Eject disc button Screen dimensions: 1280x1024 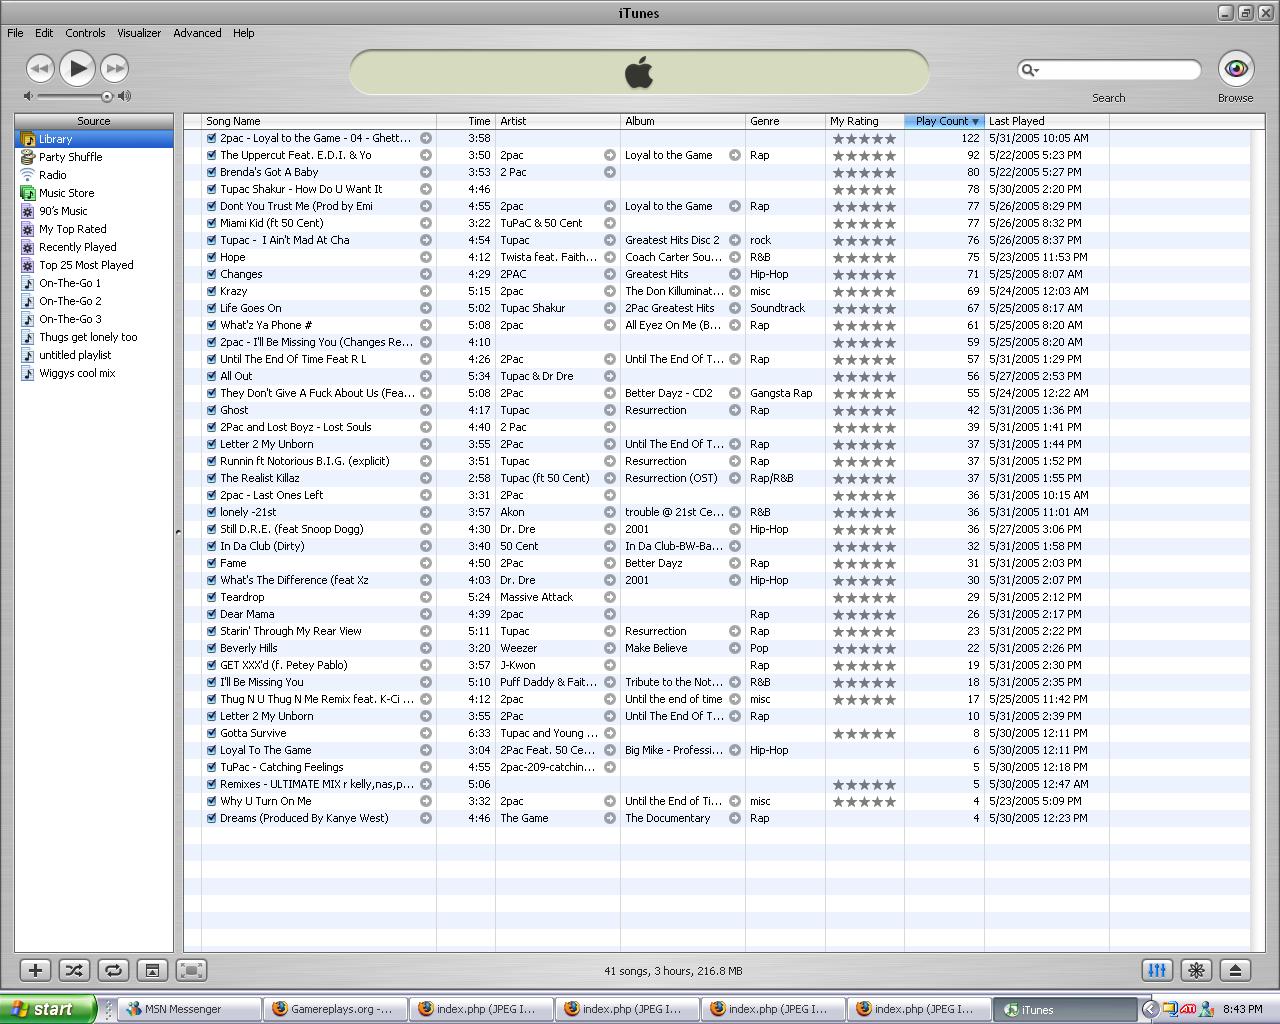coord(1235,970)
